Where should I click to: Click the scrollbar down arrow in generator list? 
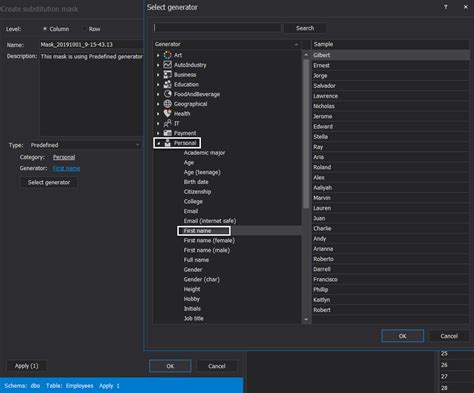point(306,319)
